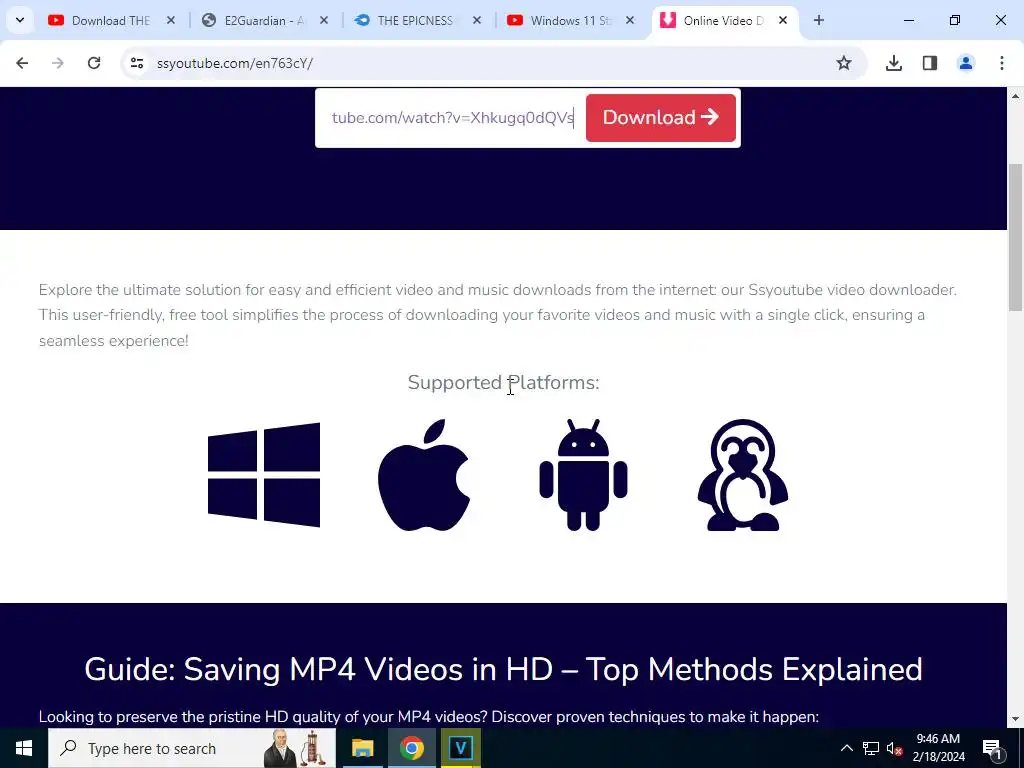Viewport: 1024px width, 768px height.
Task: Show hidden system tray icons
Action: coord(846,748)
